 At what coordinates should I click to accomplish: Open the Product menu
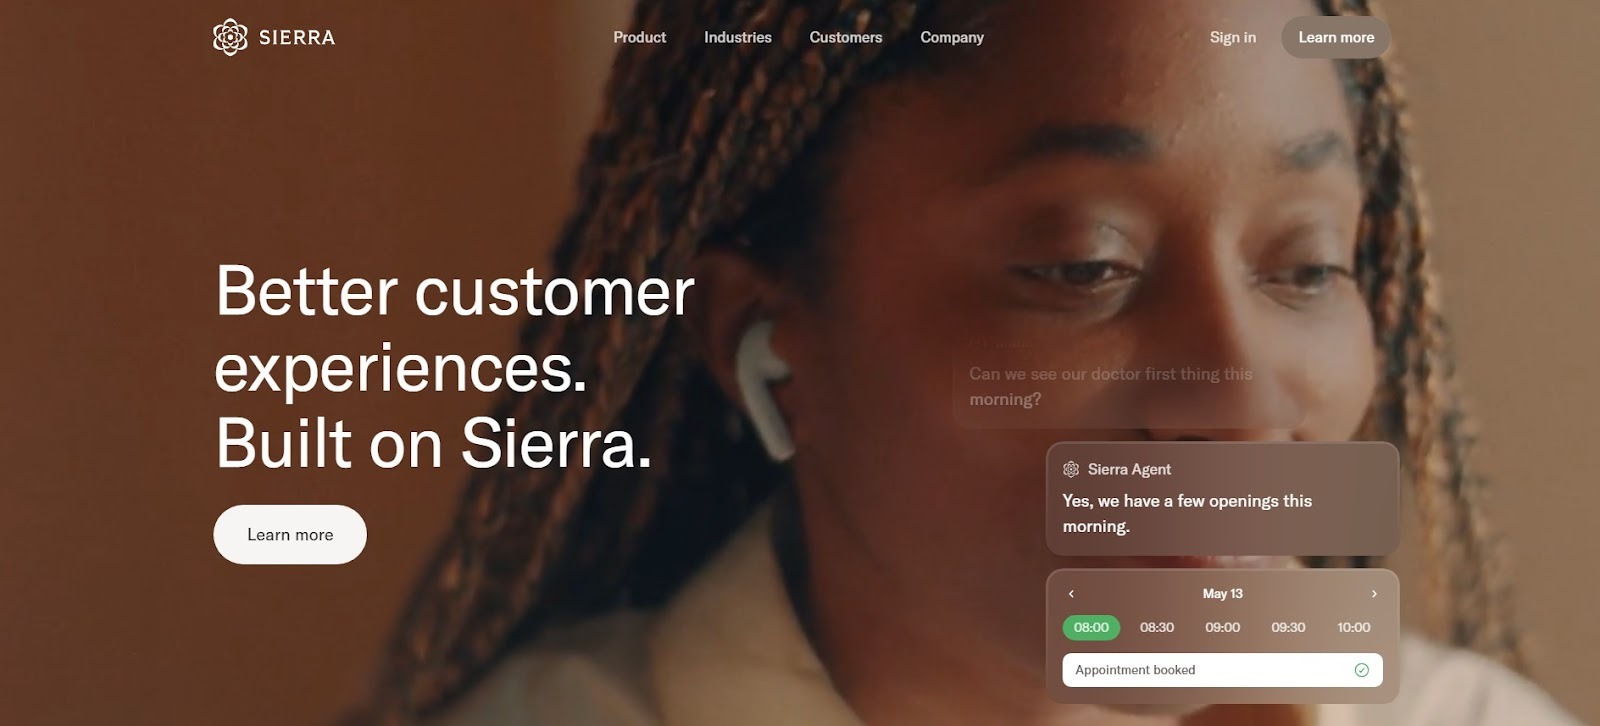640,37
